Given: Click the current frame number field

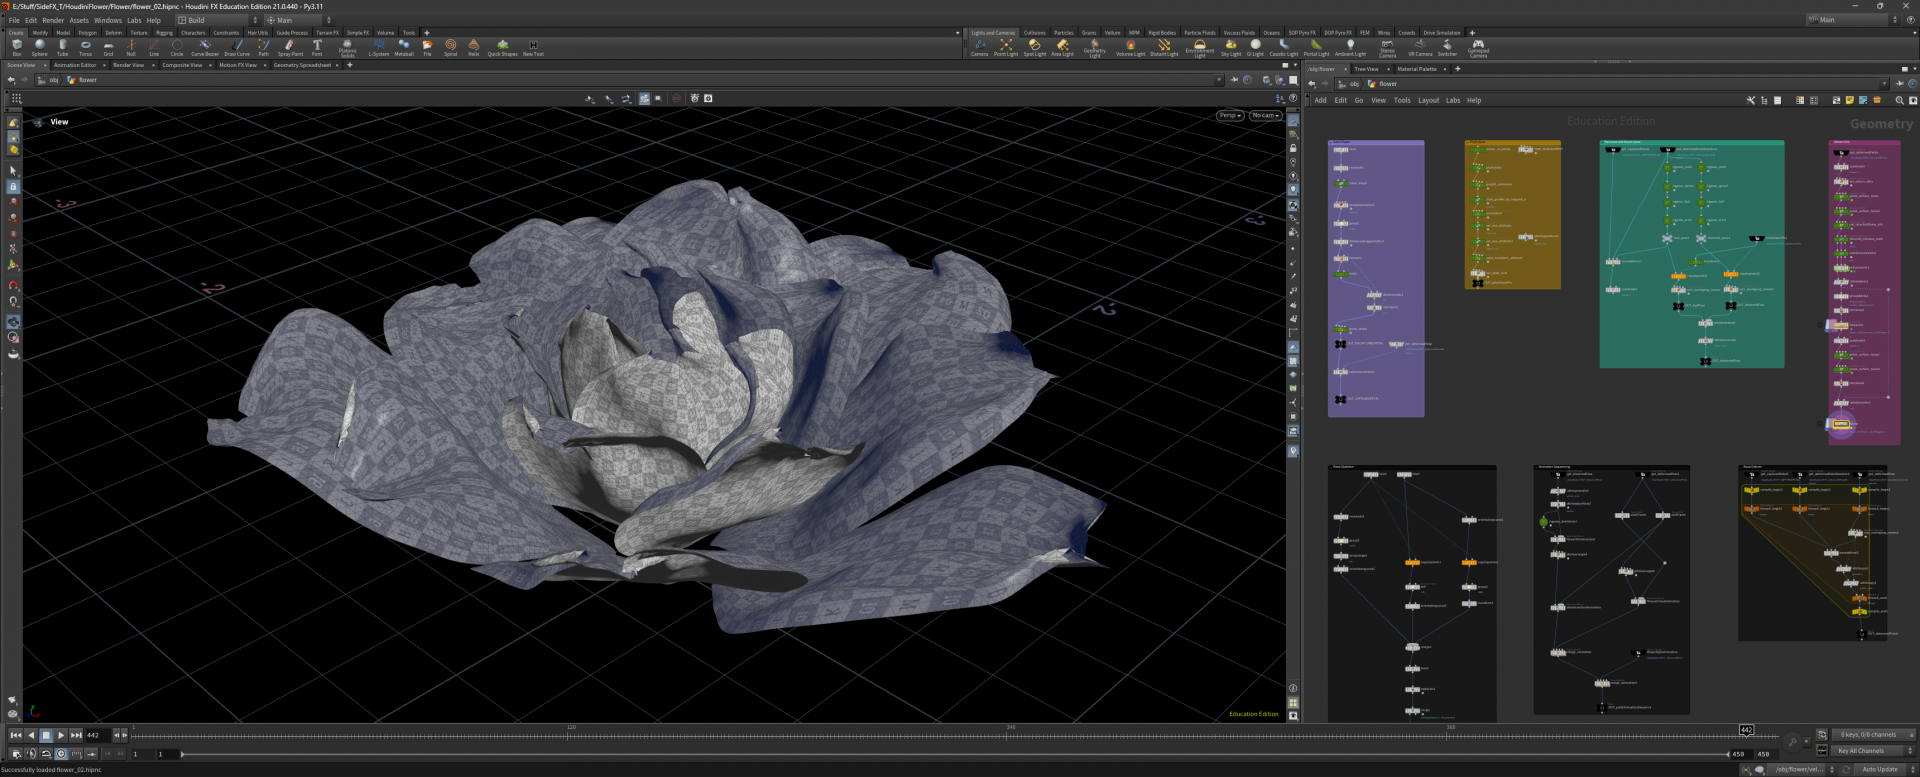Looking at the screenshot, I should (96, 735).
